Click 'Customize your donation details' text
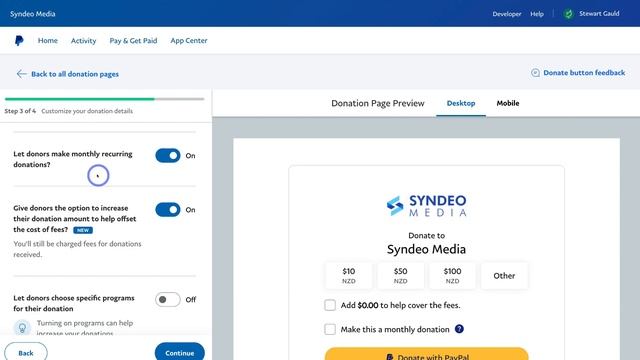The width and height of the screenshot is (640, 360). [x=87, y=111]
